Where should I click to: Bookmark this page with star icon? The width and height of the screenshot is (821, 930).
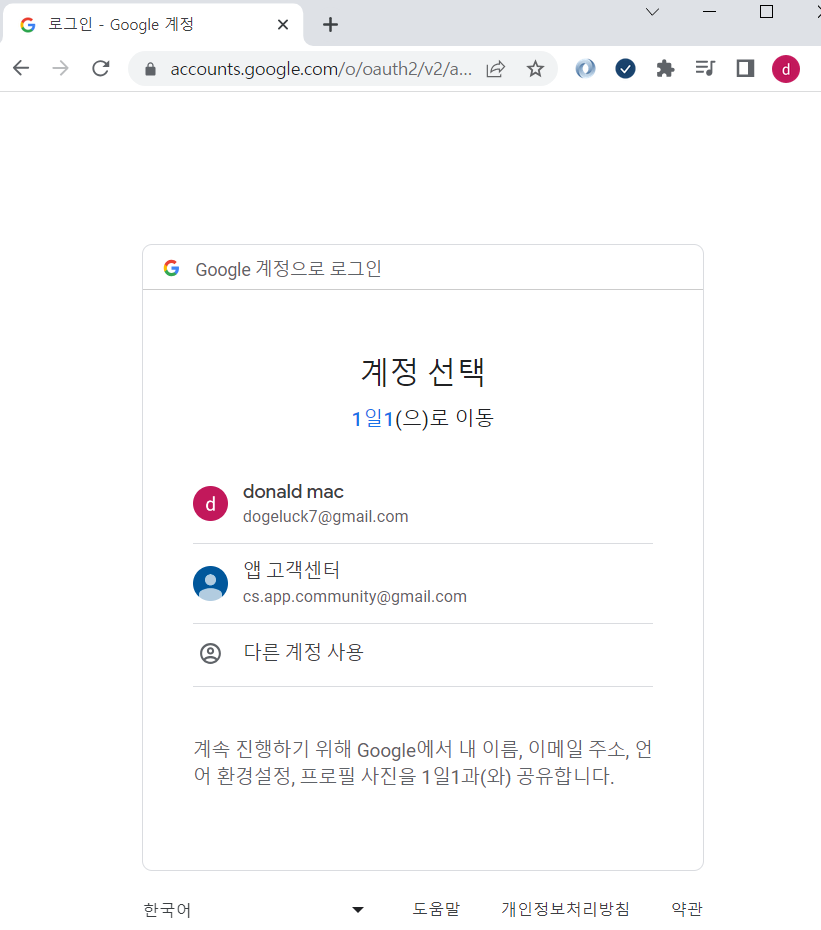tap(535, 69)
